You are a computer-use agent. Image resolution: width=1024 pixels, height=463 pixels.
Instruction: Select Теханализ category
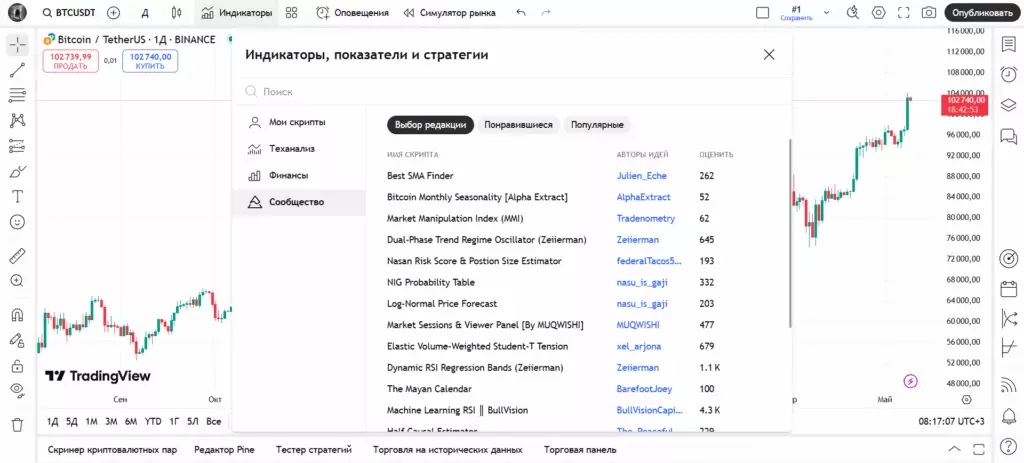(299, 149)
